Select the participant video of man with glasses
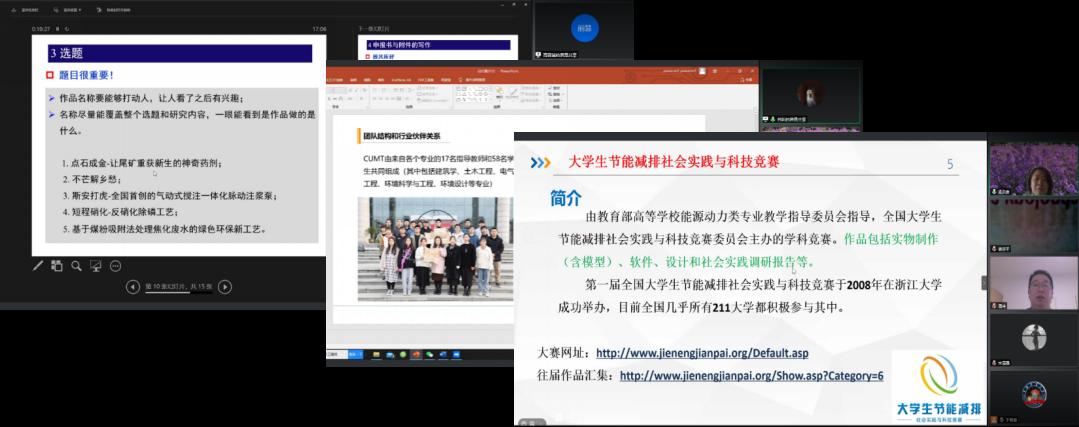Viewport: 1079px width, 427px height. click(x=1033, y=282)
